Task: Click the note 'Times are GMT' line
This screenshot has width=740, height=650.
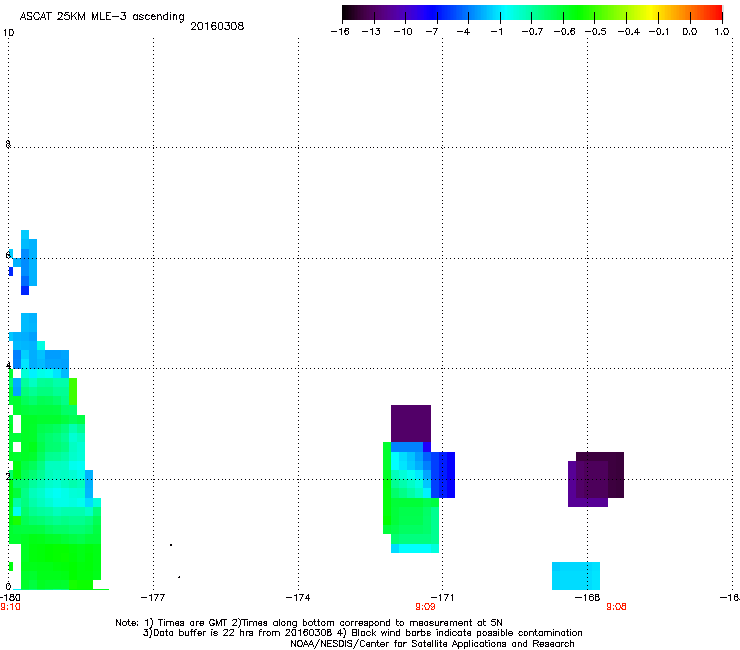Action: pyautogui.click(x=309, y=623)
